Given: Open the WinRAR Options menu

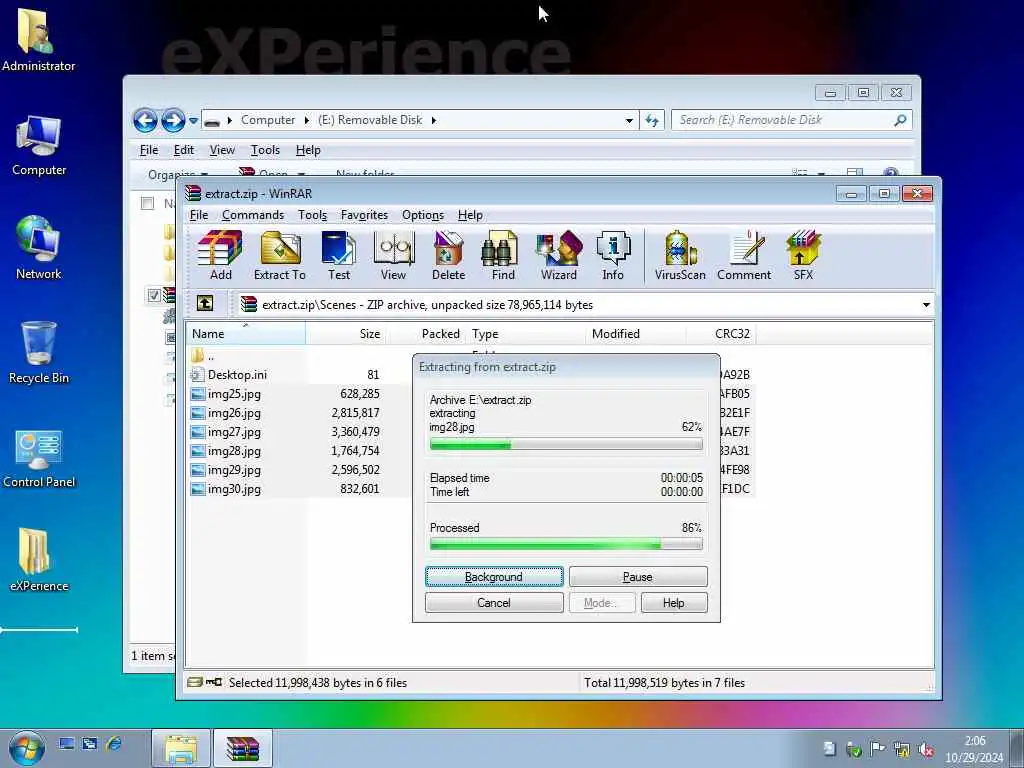Looking at the screenshot, I should [423, 215].
